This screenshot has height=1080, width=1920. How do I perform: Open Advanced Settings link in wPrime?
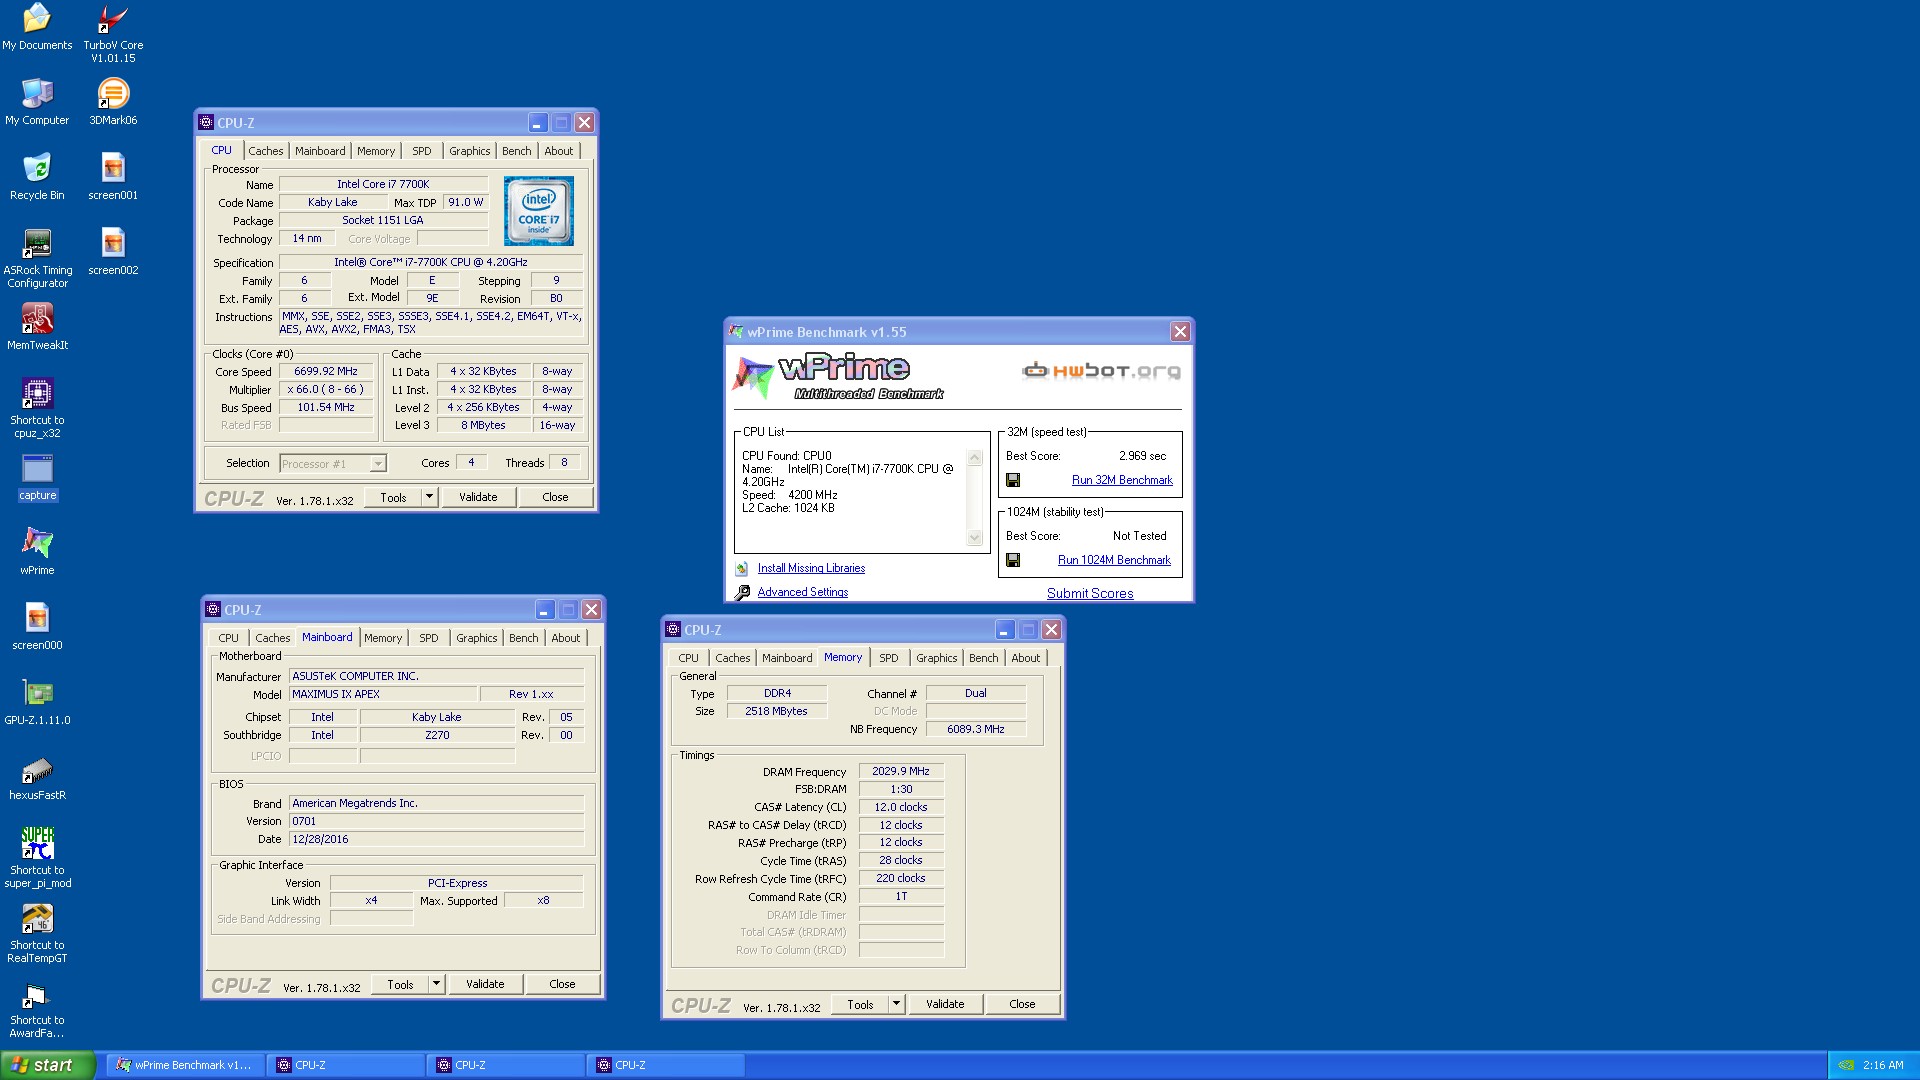pyautogui.click(x=803, y=592)
